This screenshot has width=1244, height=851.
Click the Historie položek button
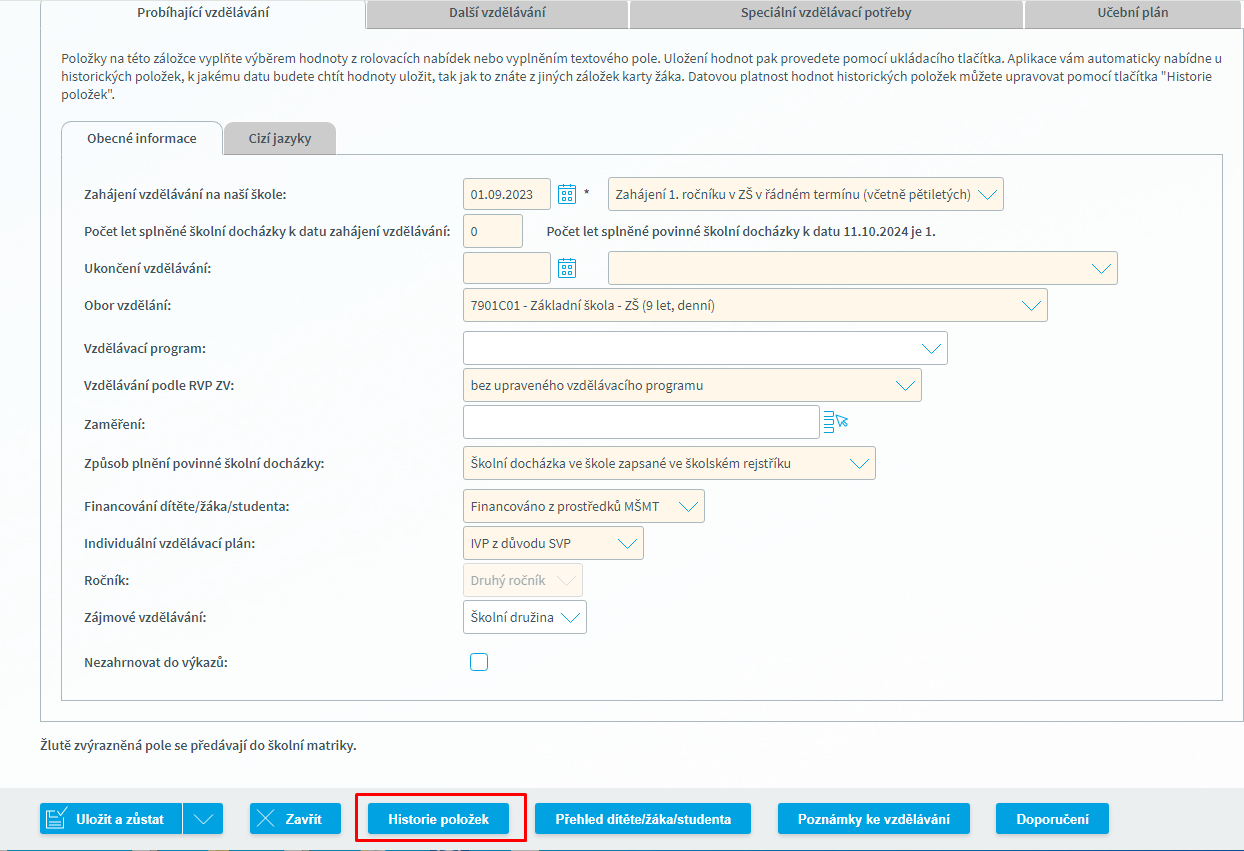pyautogui.click(x=439, y=819)
